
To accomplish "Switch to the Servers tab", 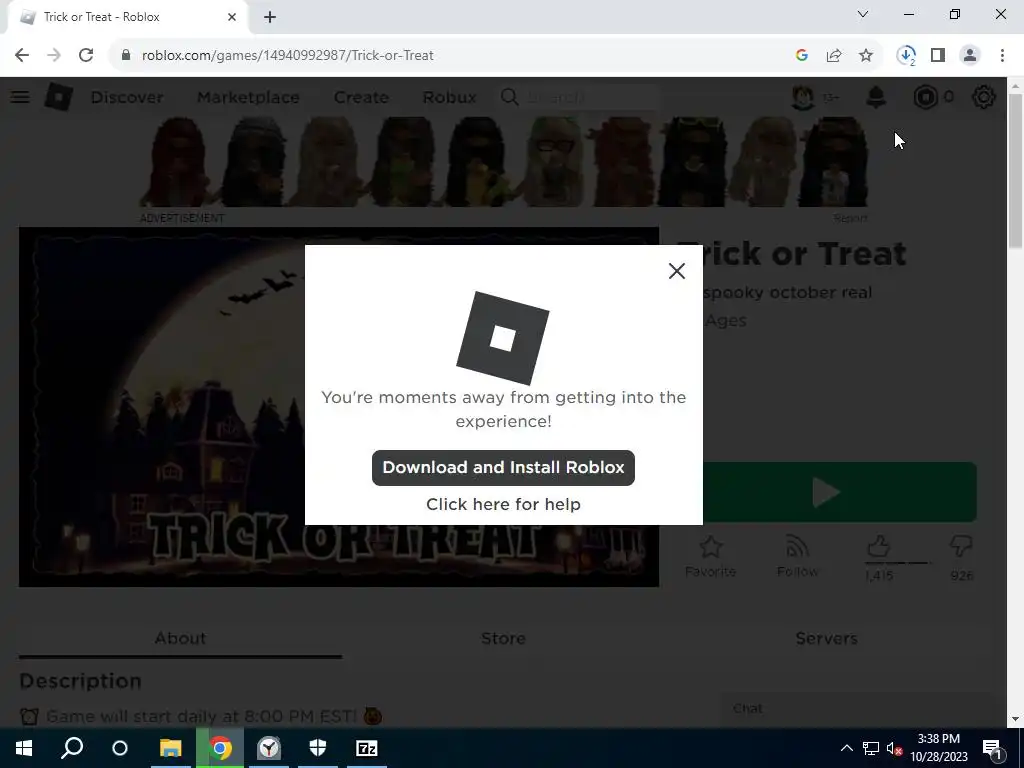I will (826, 638).
